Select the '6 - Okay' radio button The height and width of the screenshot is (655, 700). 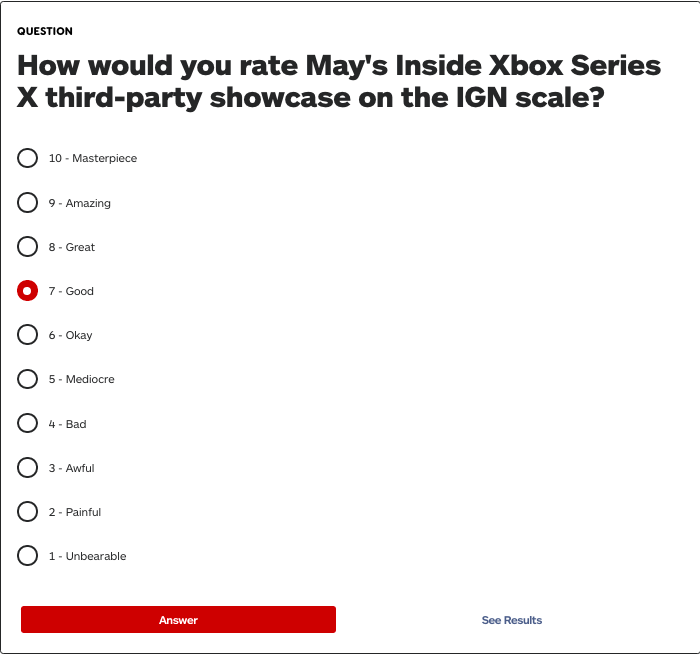pyautogui.click(x=28, y=335)
